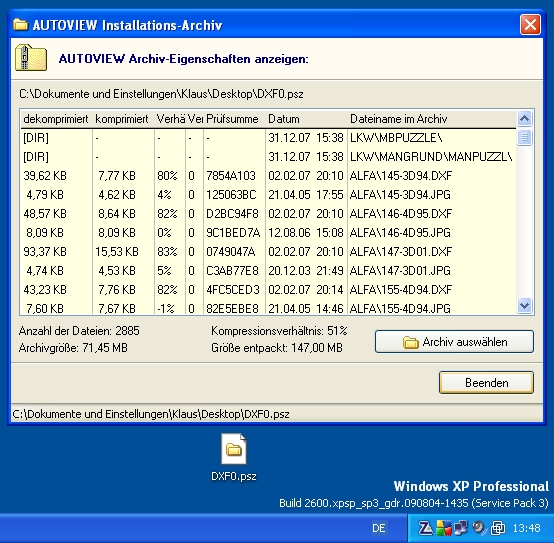The height and width of the screenshot is (543, 554).
Task: Select the ALFA\155-4D94.DXF entry
Action: click(268, 290)
